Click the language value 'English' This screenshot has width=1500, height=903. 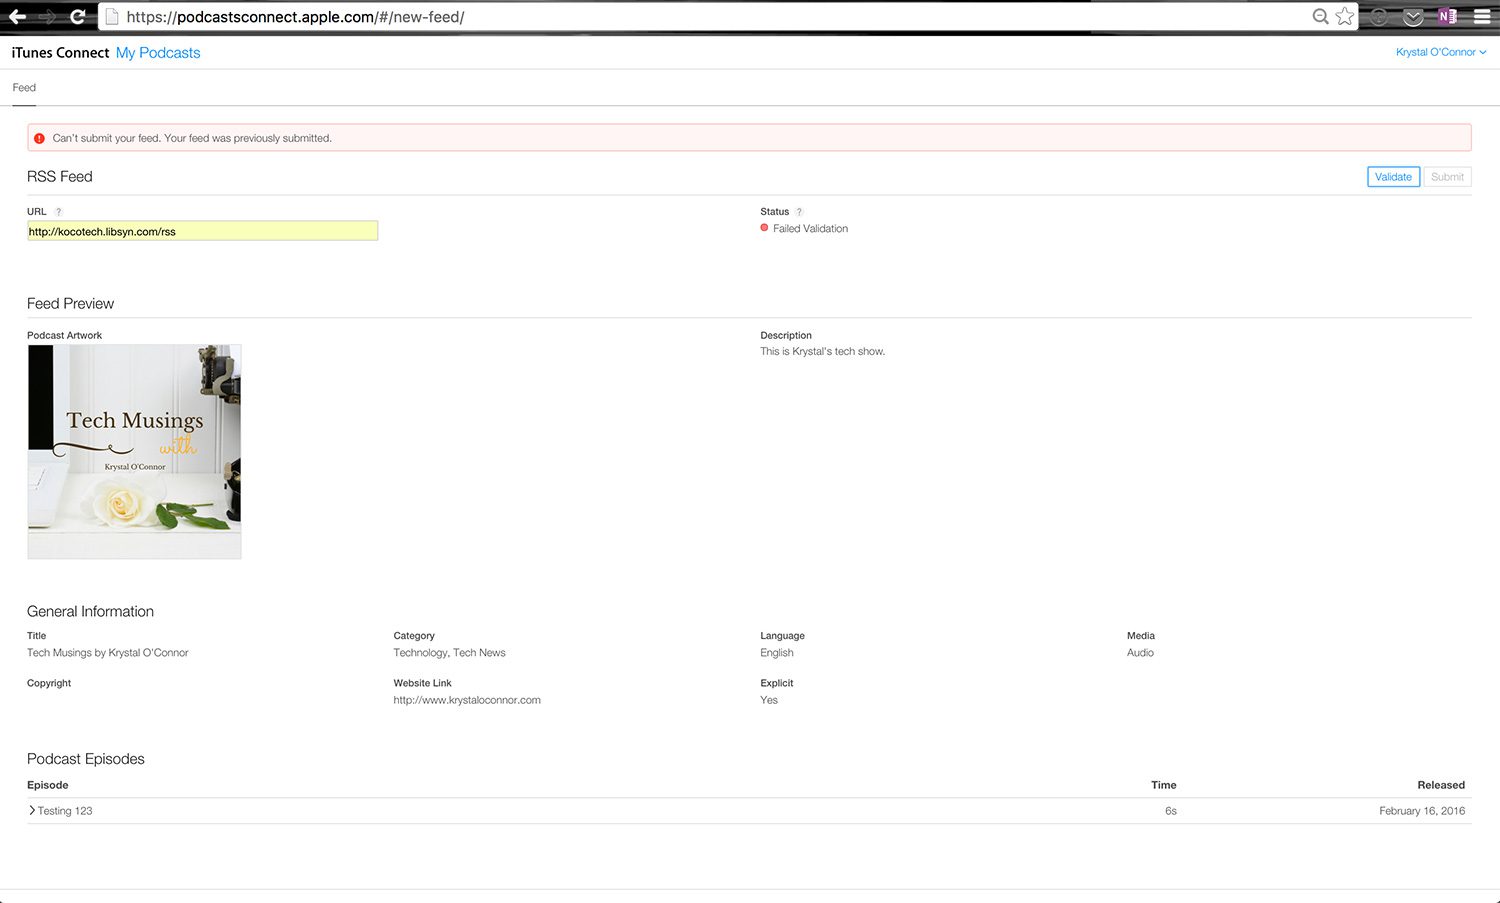coord(777,653)
